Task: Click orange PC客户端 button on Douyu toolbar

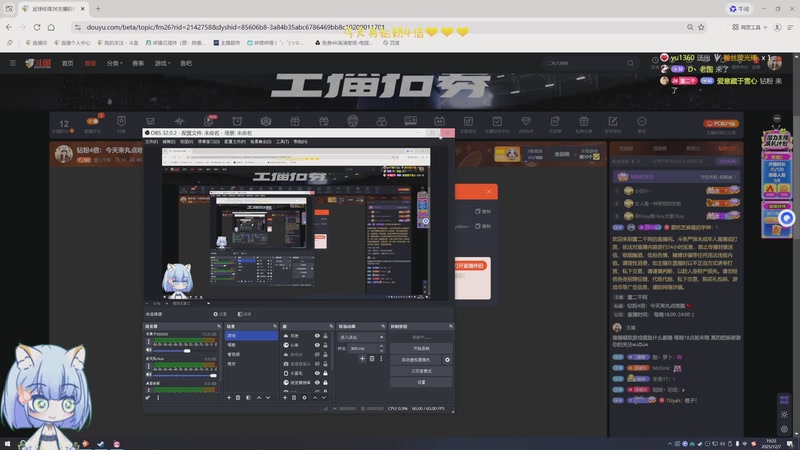Action: click(721, 123)
